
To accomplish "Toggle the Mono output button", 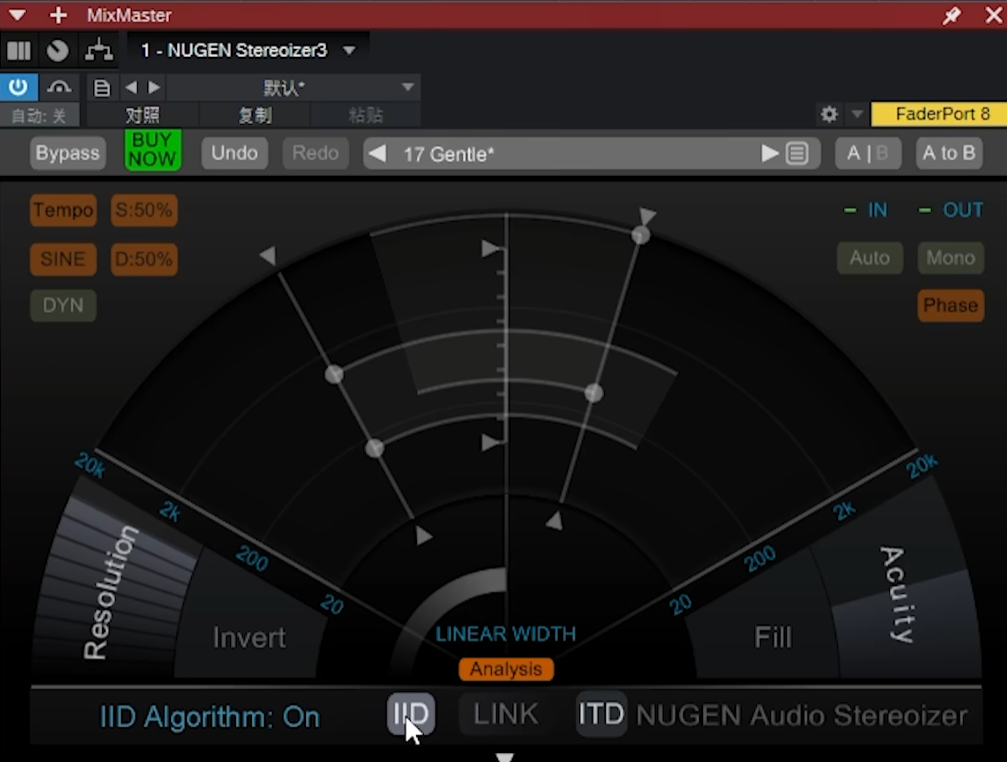I will tap(950, 258).
